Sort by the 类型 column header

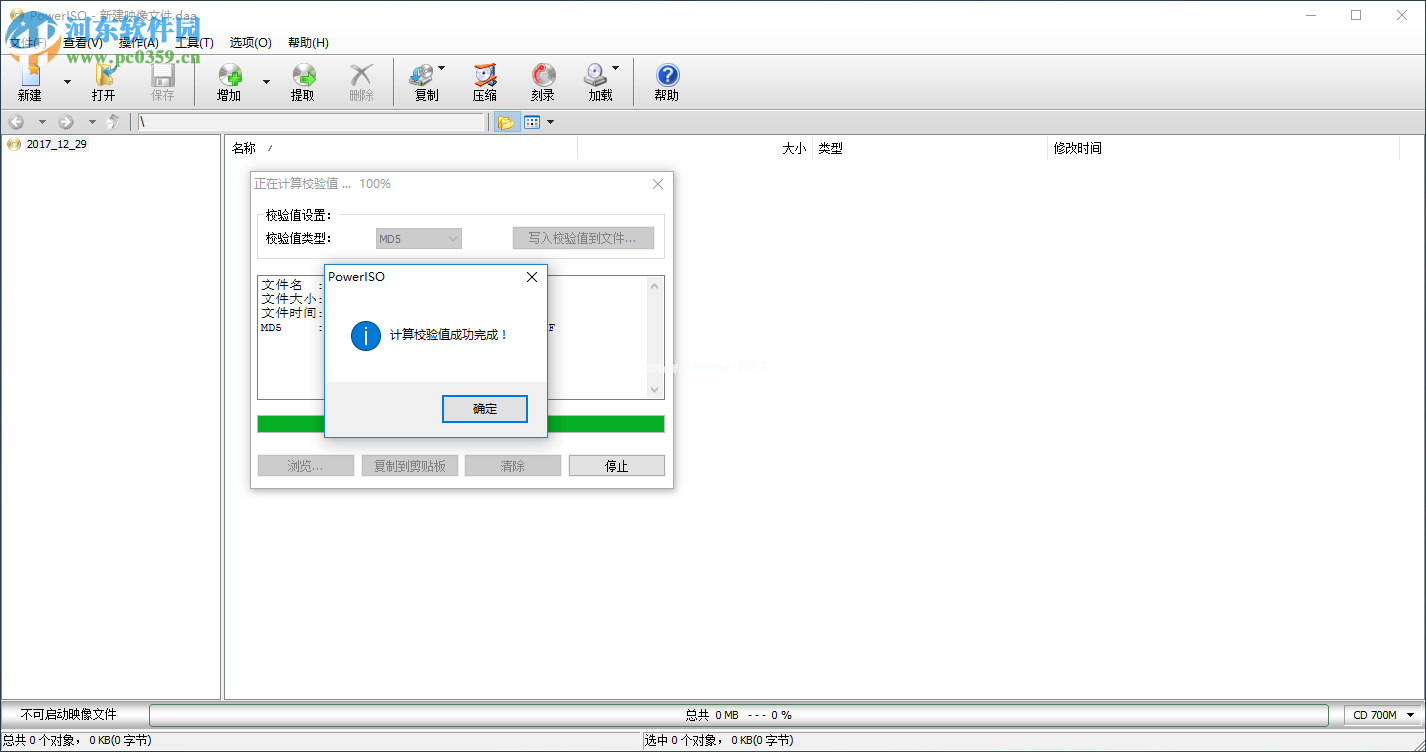pyautogui.click(x=930, y=148)
